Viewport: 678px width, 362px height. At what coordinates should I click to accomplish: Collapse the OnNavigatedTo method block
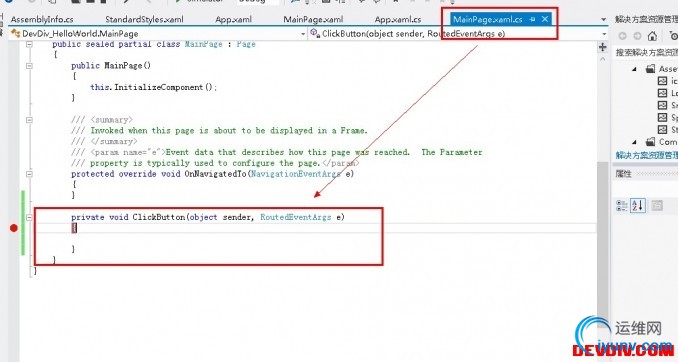coord(29,174)
